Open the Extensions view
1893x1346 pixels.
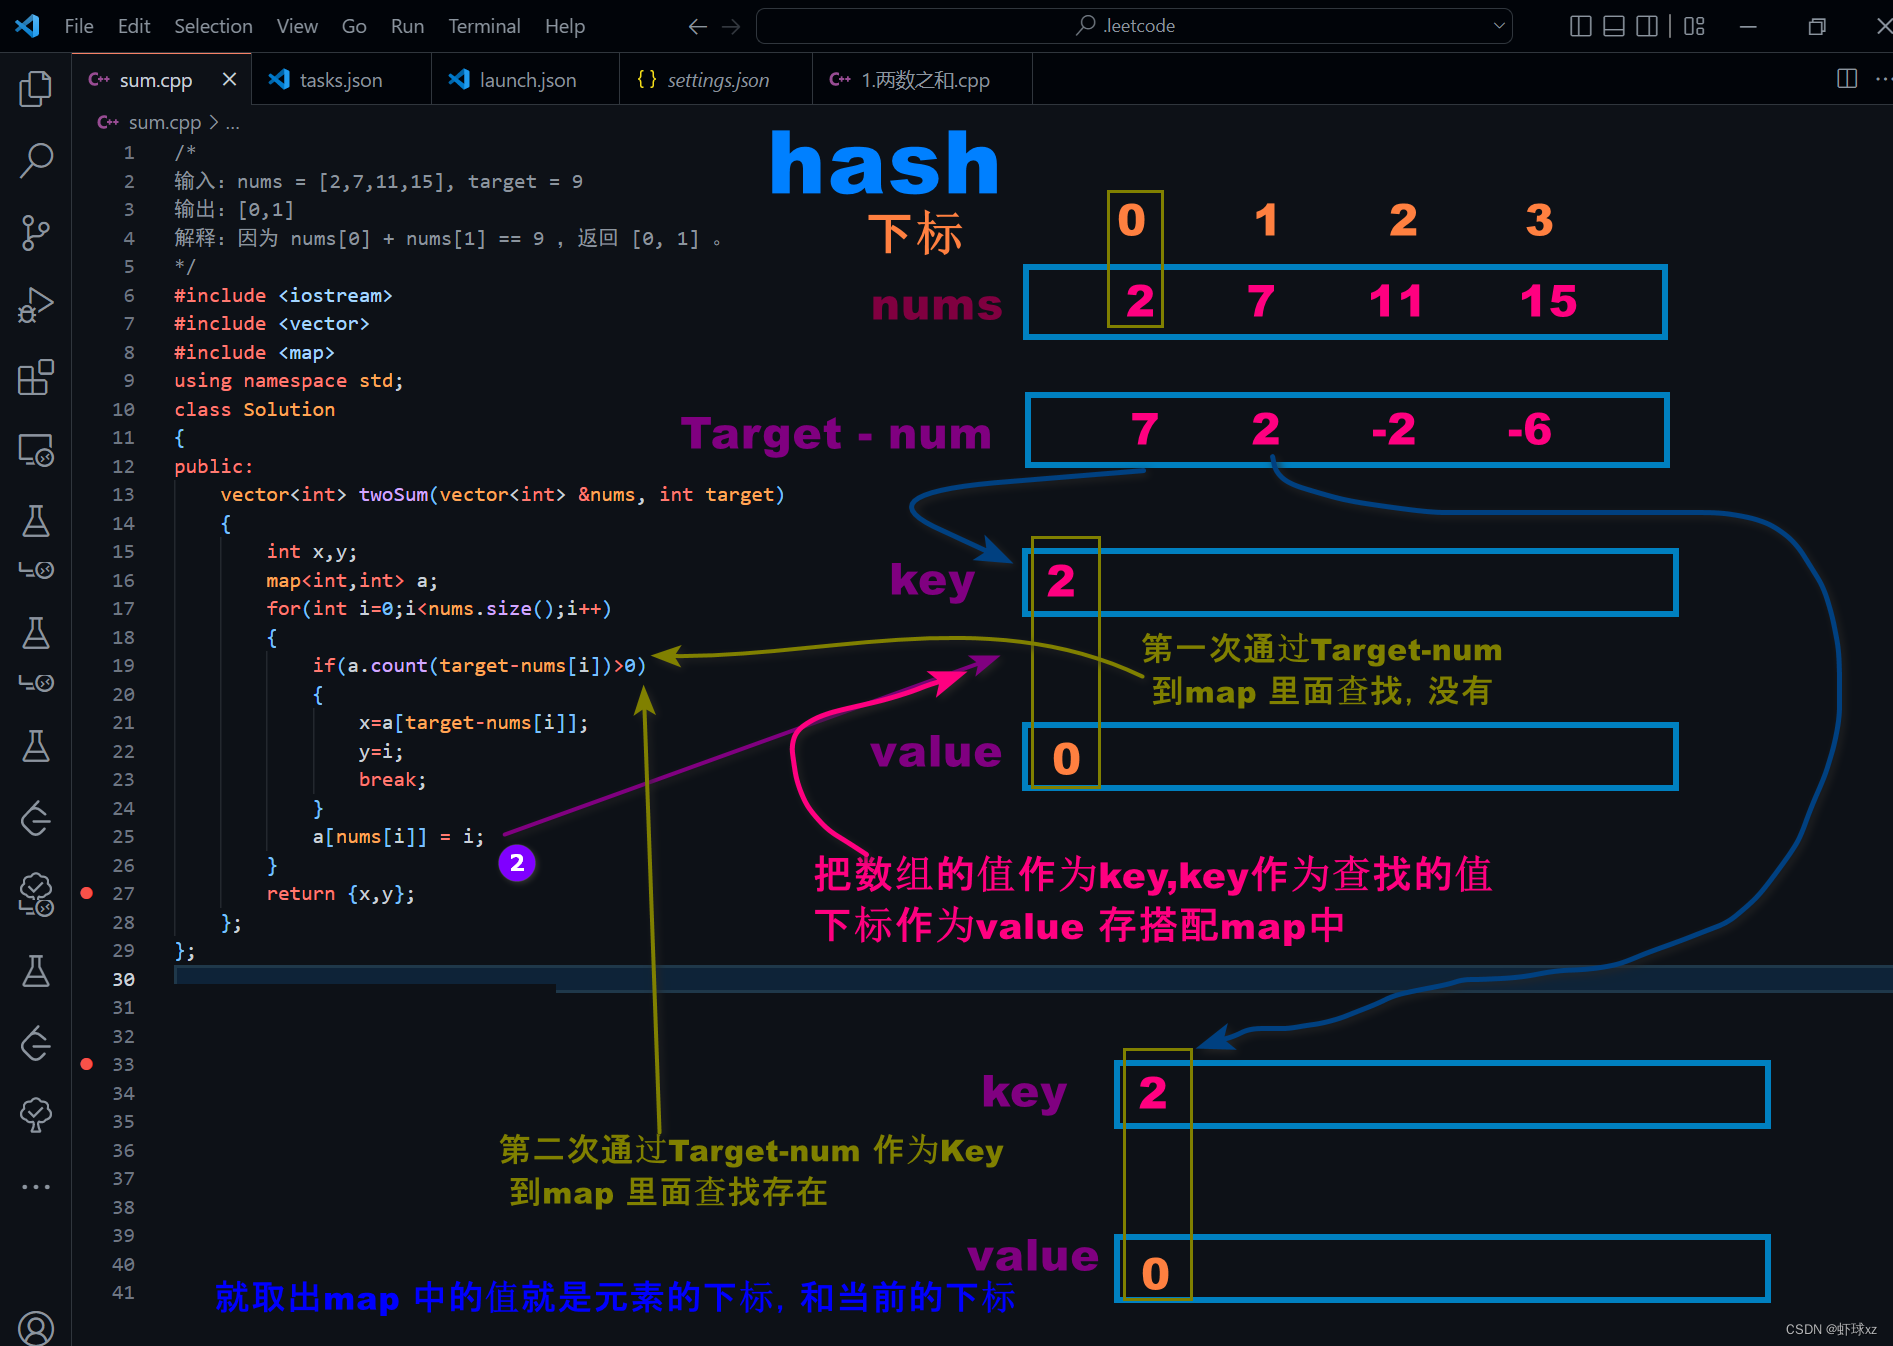(x=36, y=378)
